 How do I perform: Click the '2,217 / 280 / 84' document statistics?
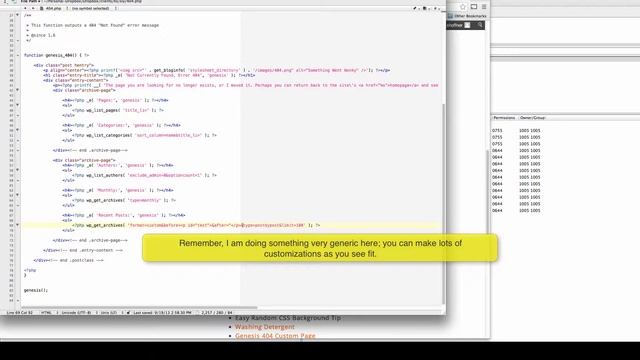pos(217,313)
